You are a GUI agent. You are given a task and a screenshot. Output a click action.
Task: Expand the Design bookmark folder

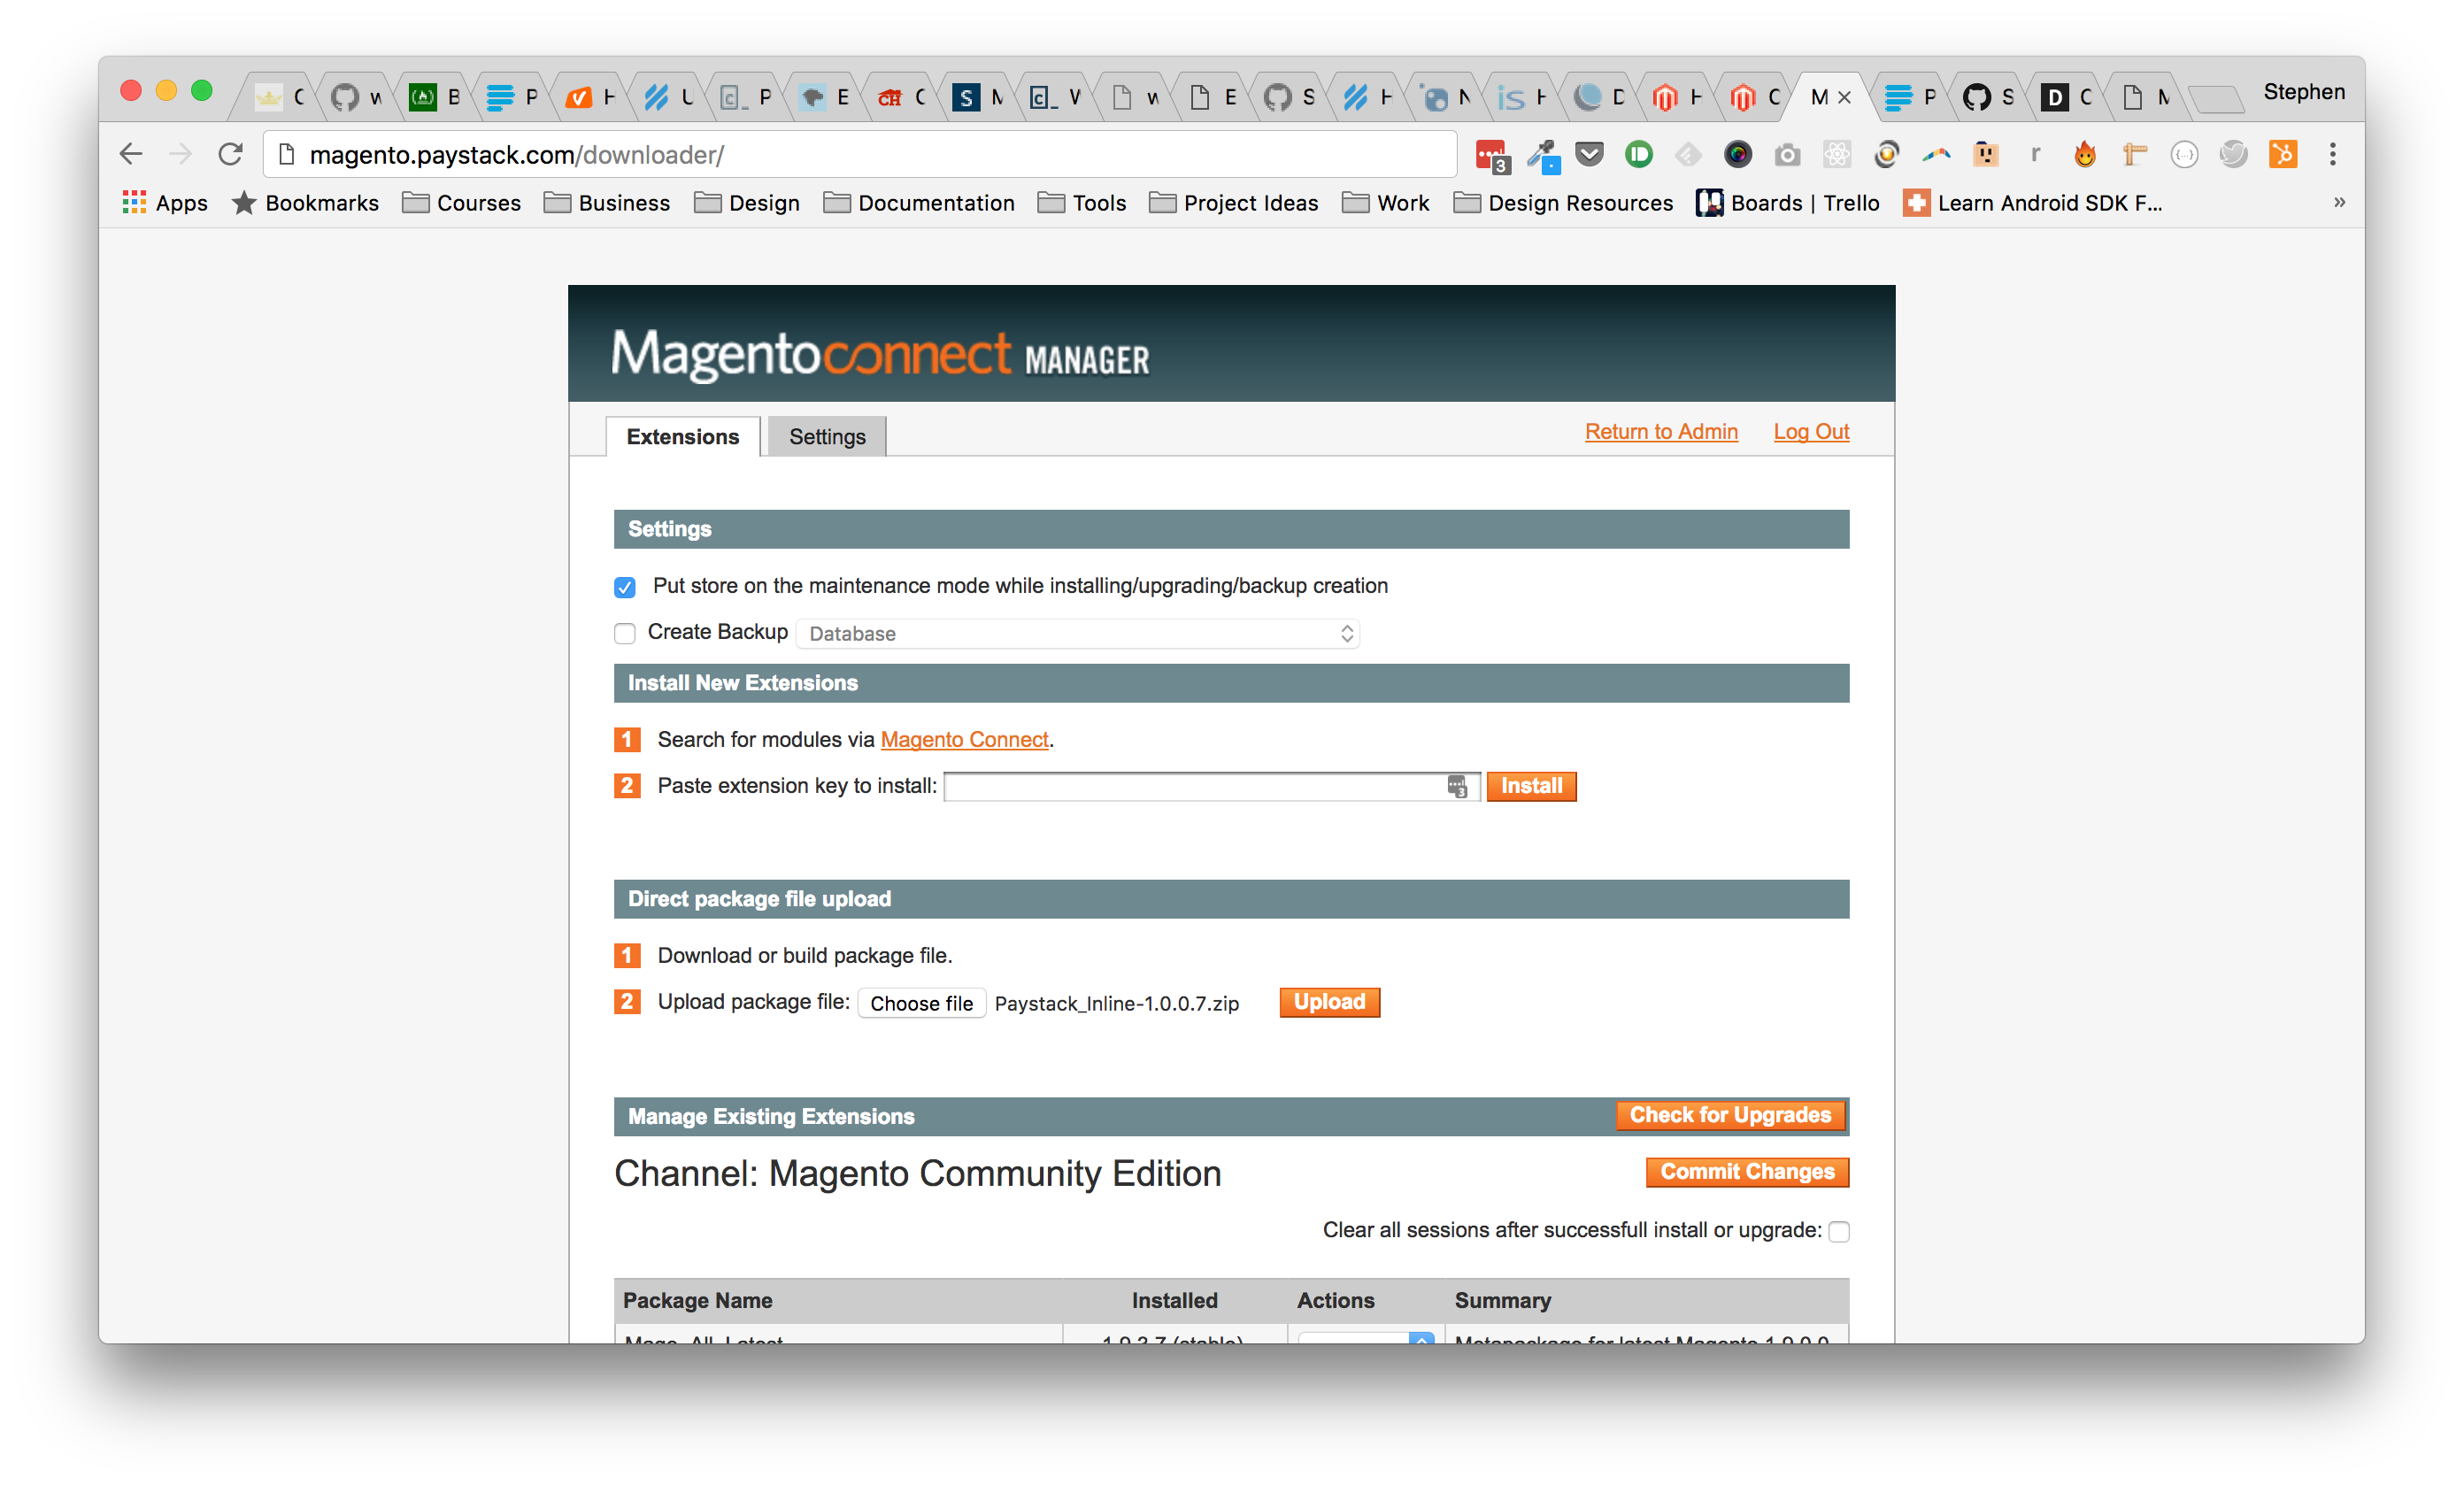point(747,203)
